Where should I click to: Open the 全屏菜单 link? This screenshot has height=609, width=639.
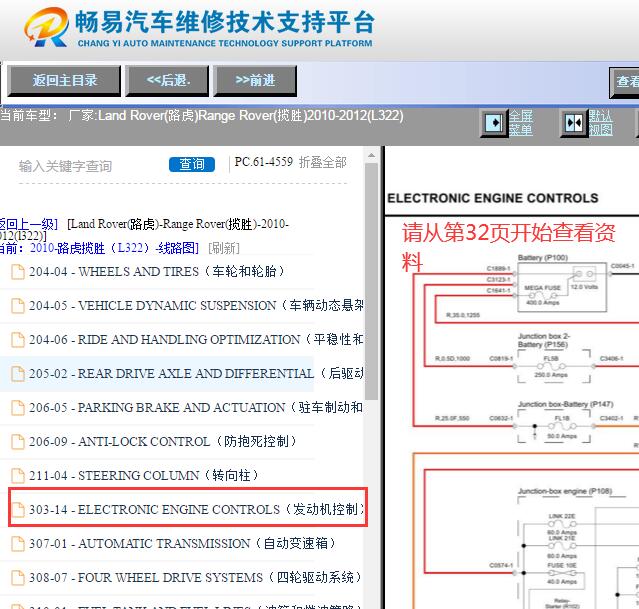[x=520, y=123]
